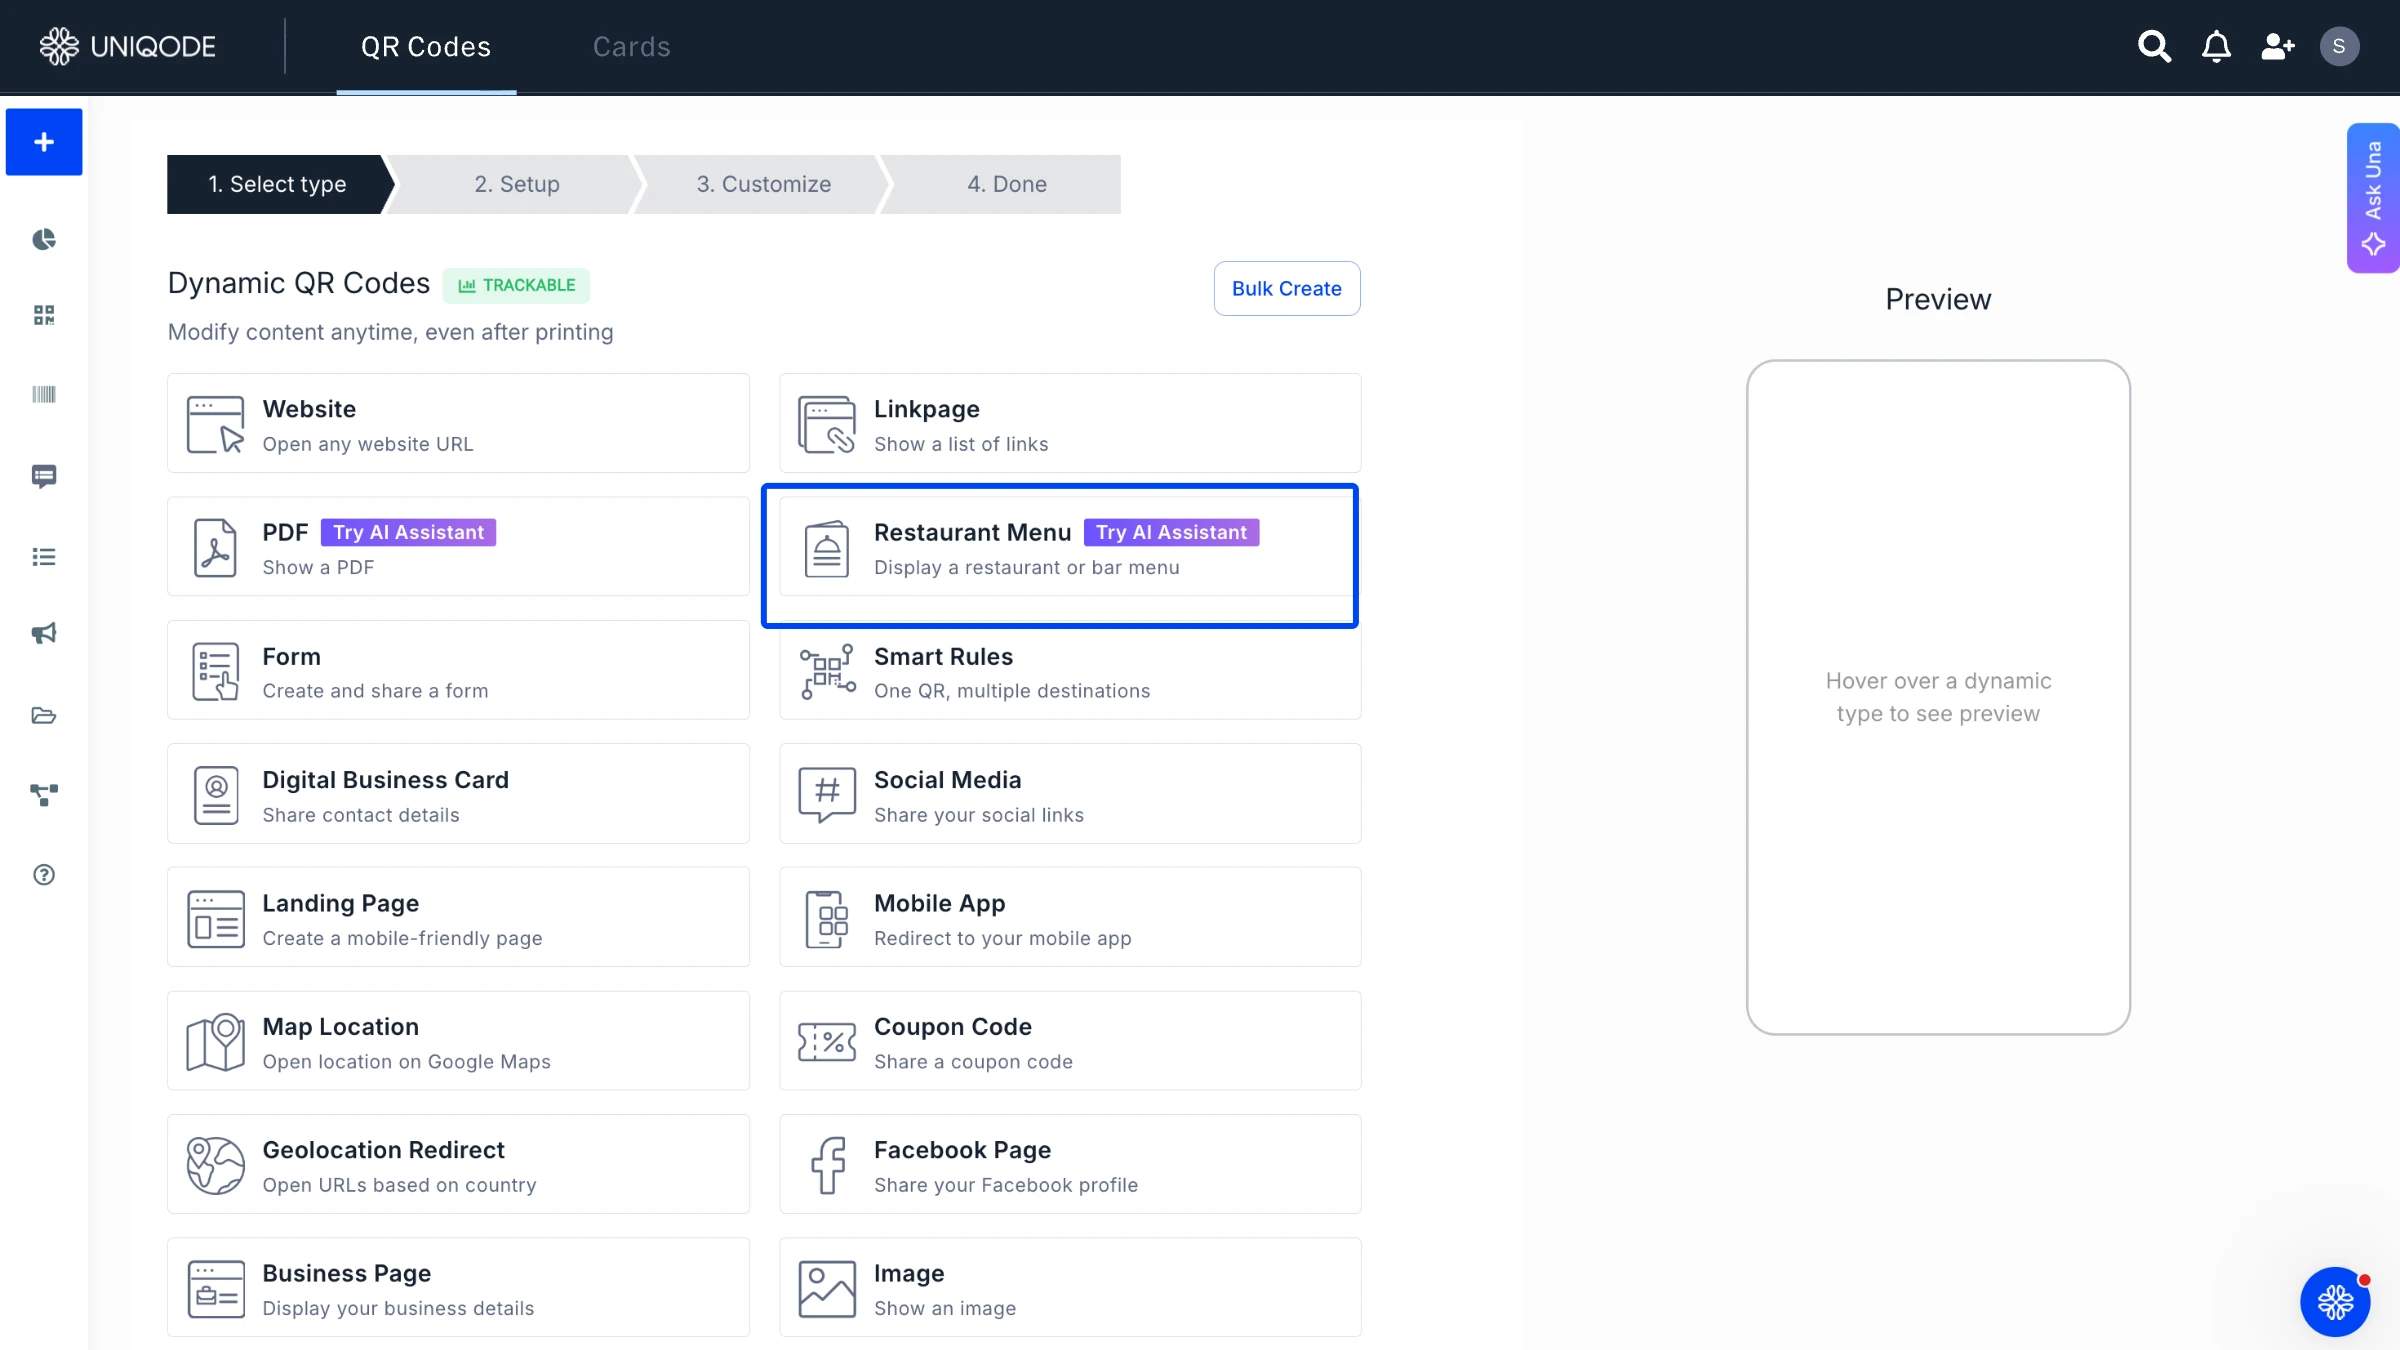Open analytics pie chart sidebar icon
Image resolution: width=2400 pixels, height=1350 pixels.
pyautogui.click(x=44, y=239)
